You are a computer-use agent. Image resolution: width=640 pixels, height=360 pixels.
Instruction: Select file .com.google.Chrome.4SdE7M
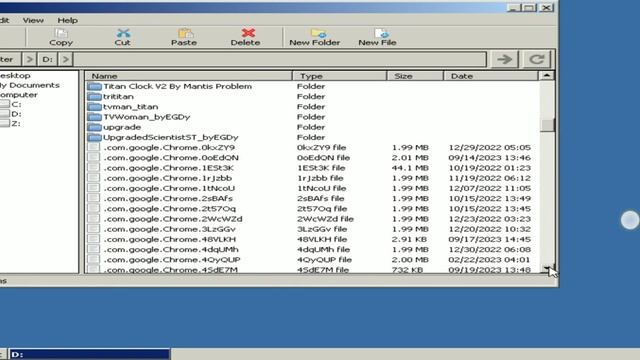point(171,269)
